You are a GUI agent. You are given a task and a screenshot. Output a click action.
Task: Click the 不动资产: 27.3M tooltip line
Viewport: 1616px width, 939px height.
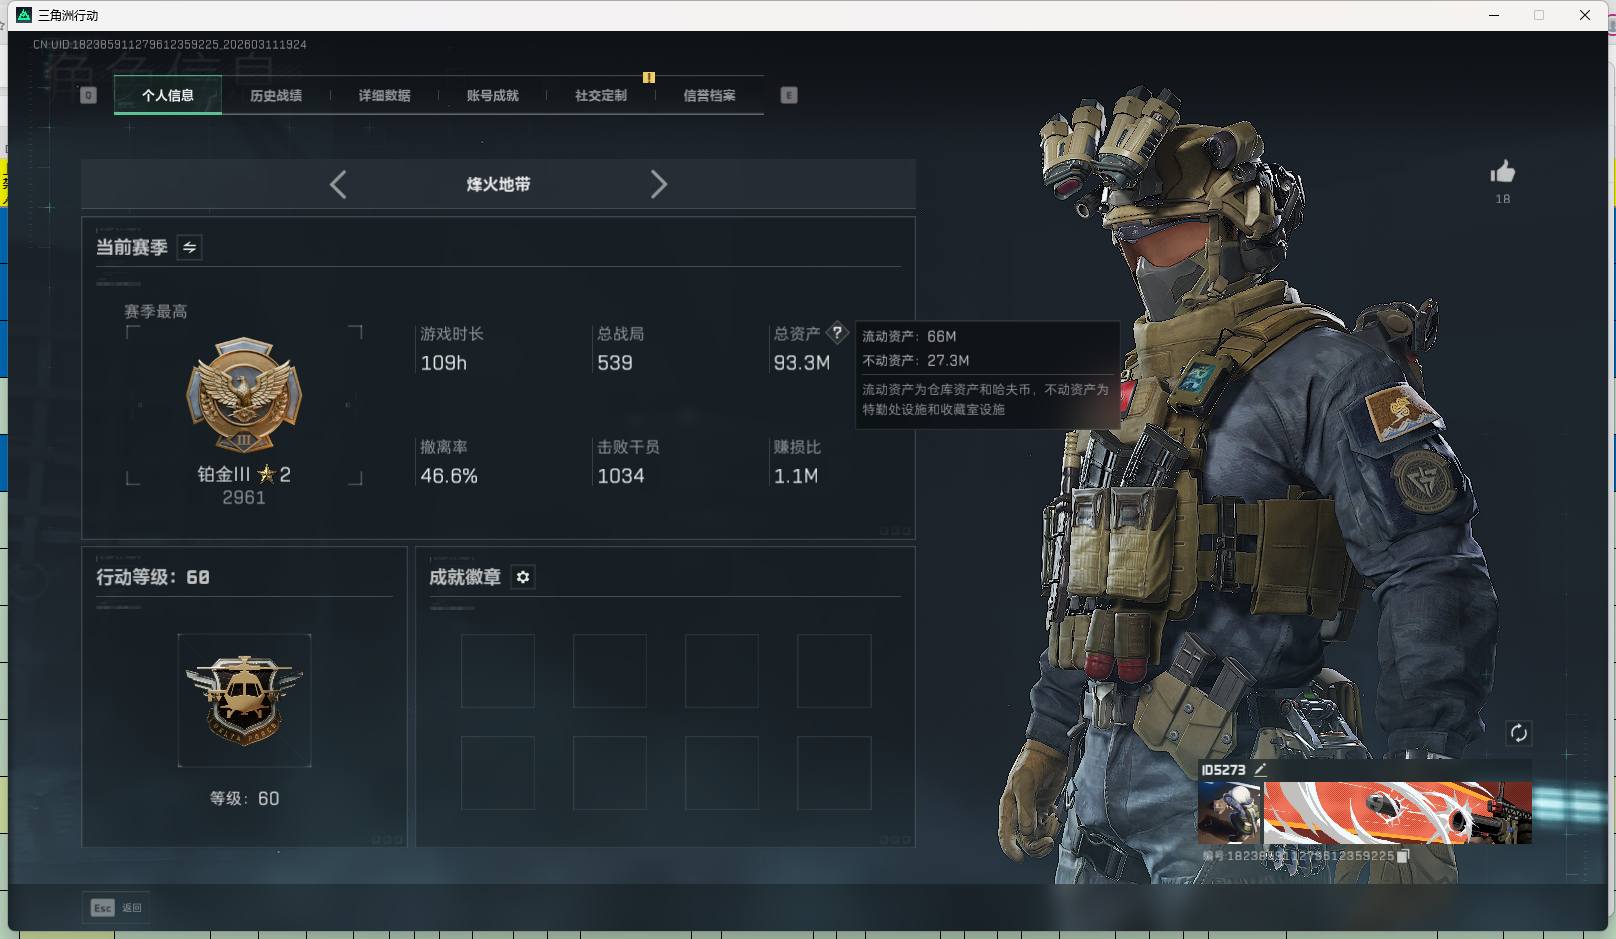point(915,360)
